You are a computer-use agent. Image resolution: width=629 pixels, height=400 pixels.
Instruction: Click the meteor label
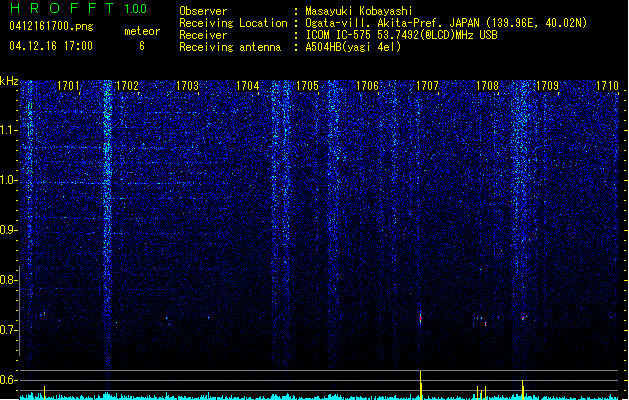coord(142,31)
